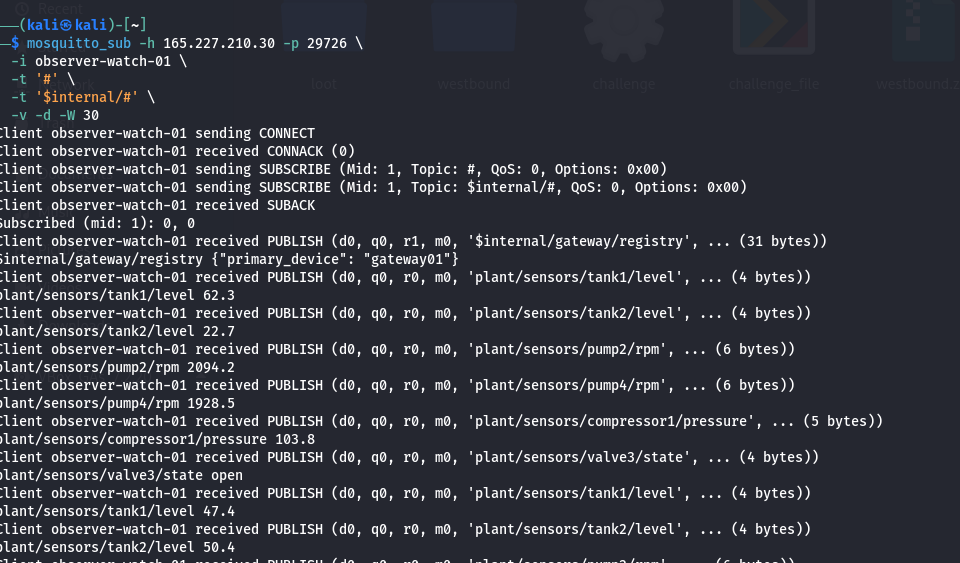This screenshot has height=563, width=960.
Task: Click the ㉿ symbol in the prompt
Action: (x=66, y=25)
